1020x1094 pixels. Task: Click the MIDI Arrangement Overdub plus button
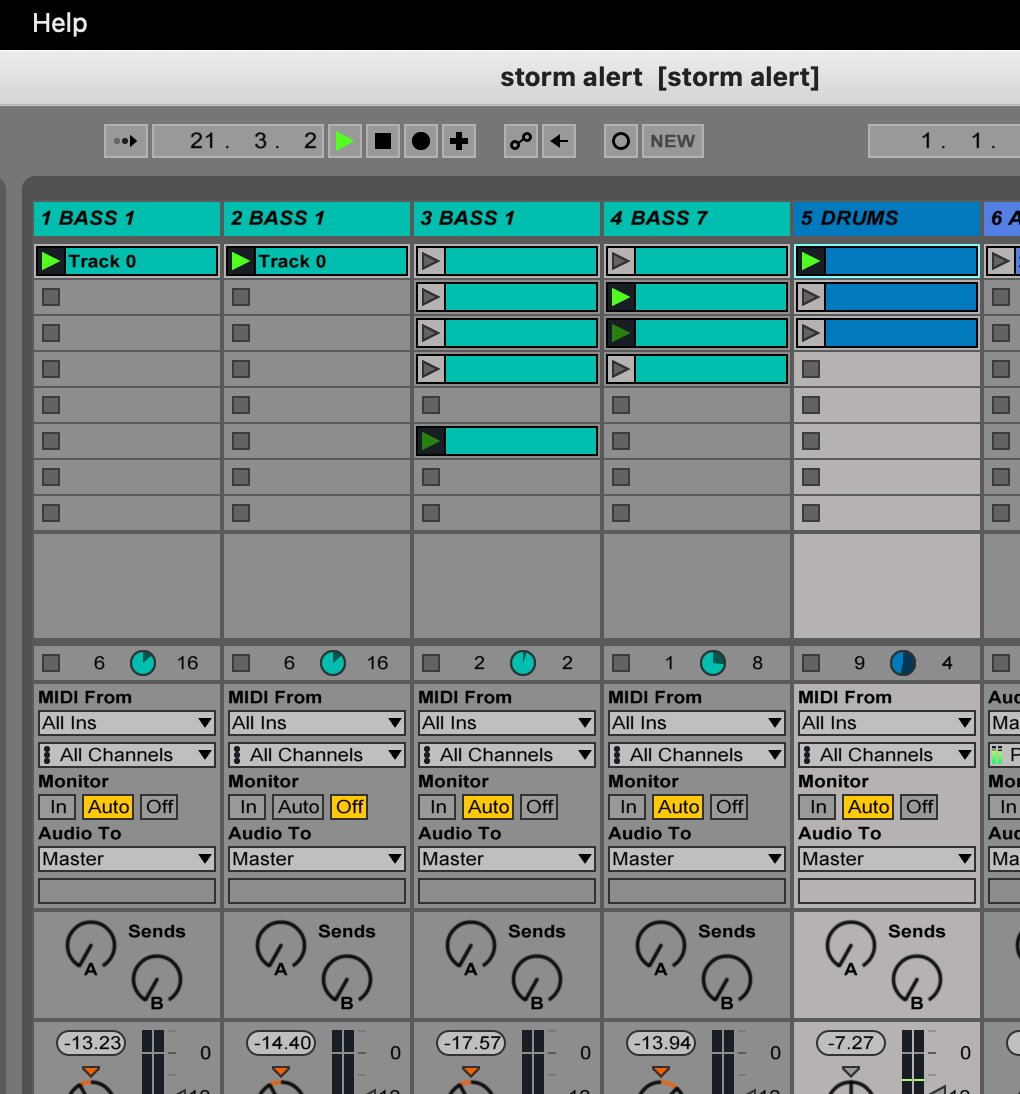(x=458, y=141)
